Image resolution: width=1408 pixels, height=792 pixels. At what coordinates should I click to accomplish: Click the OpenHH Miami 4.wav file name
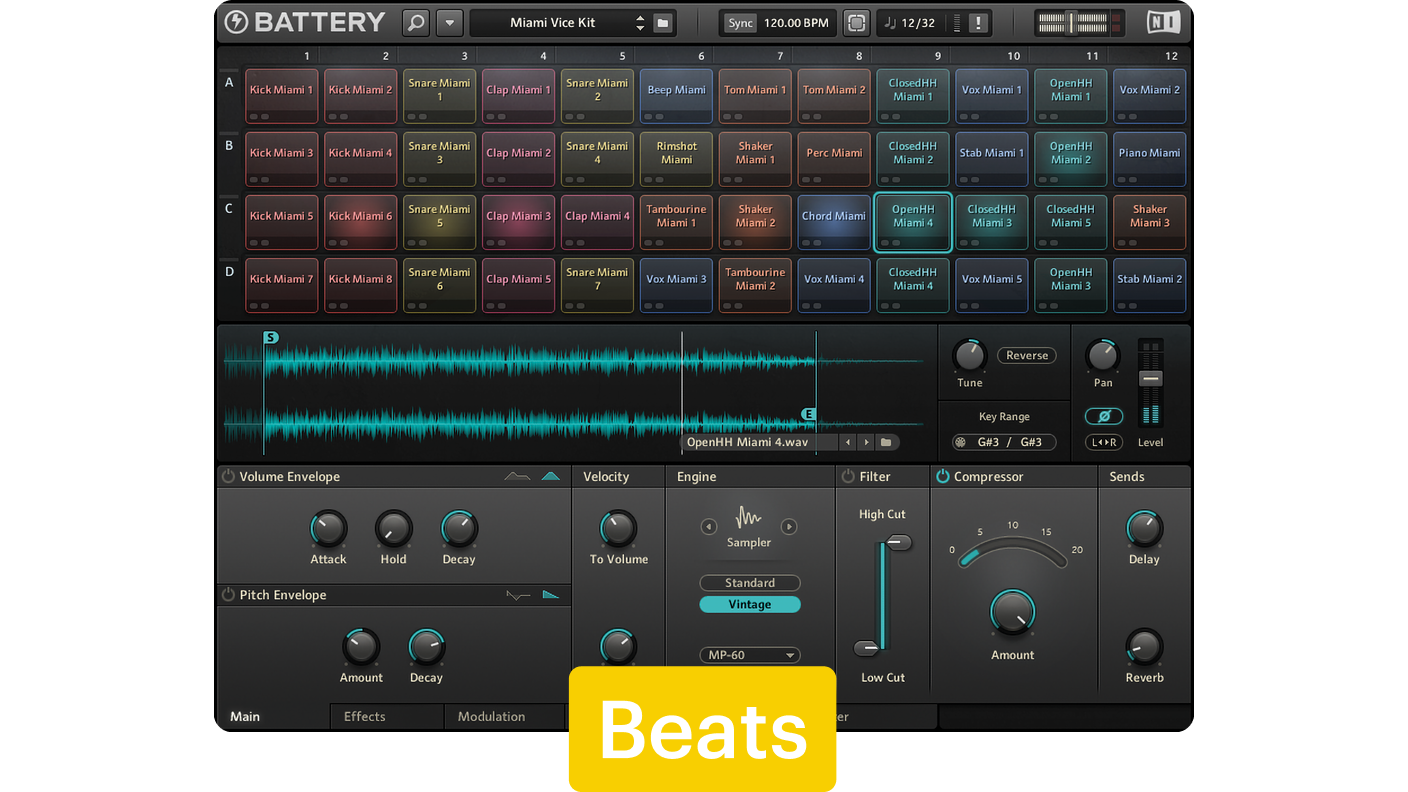(747, 442)
